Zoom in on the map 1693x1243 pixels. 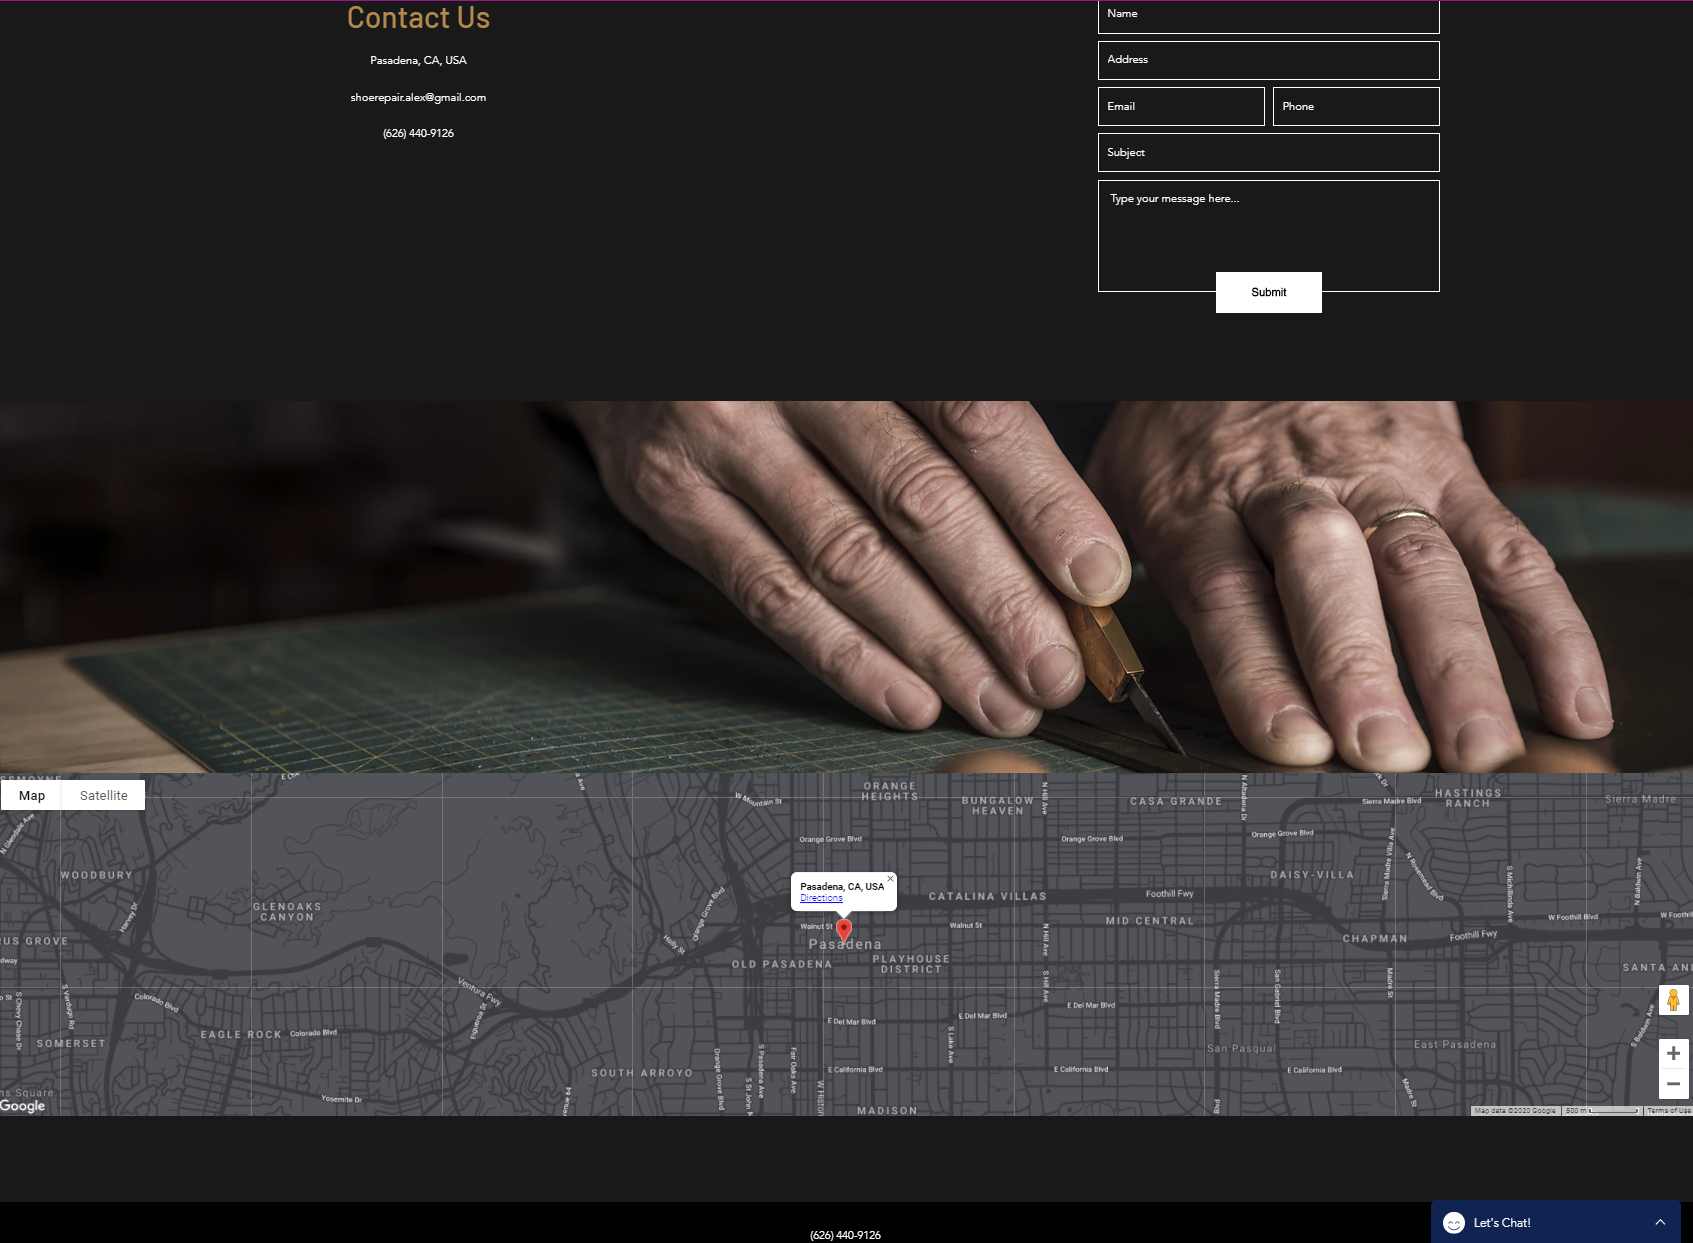point(1673,1053)
